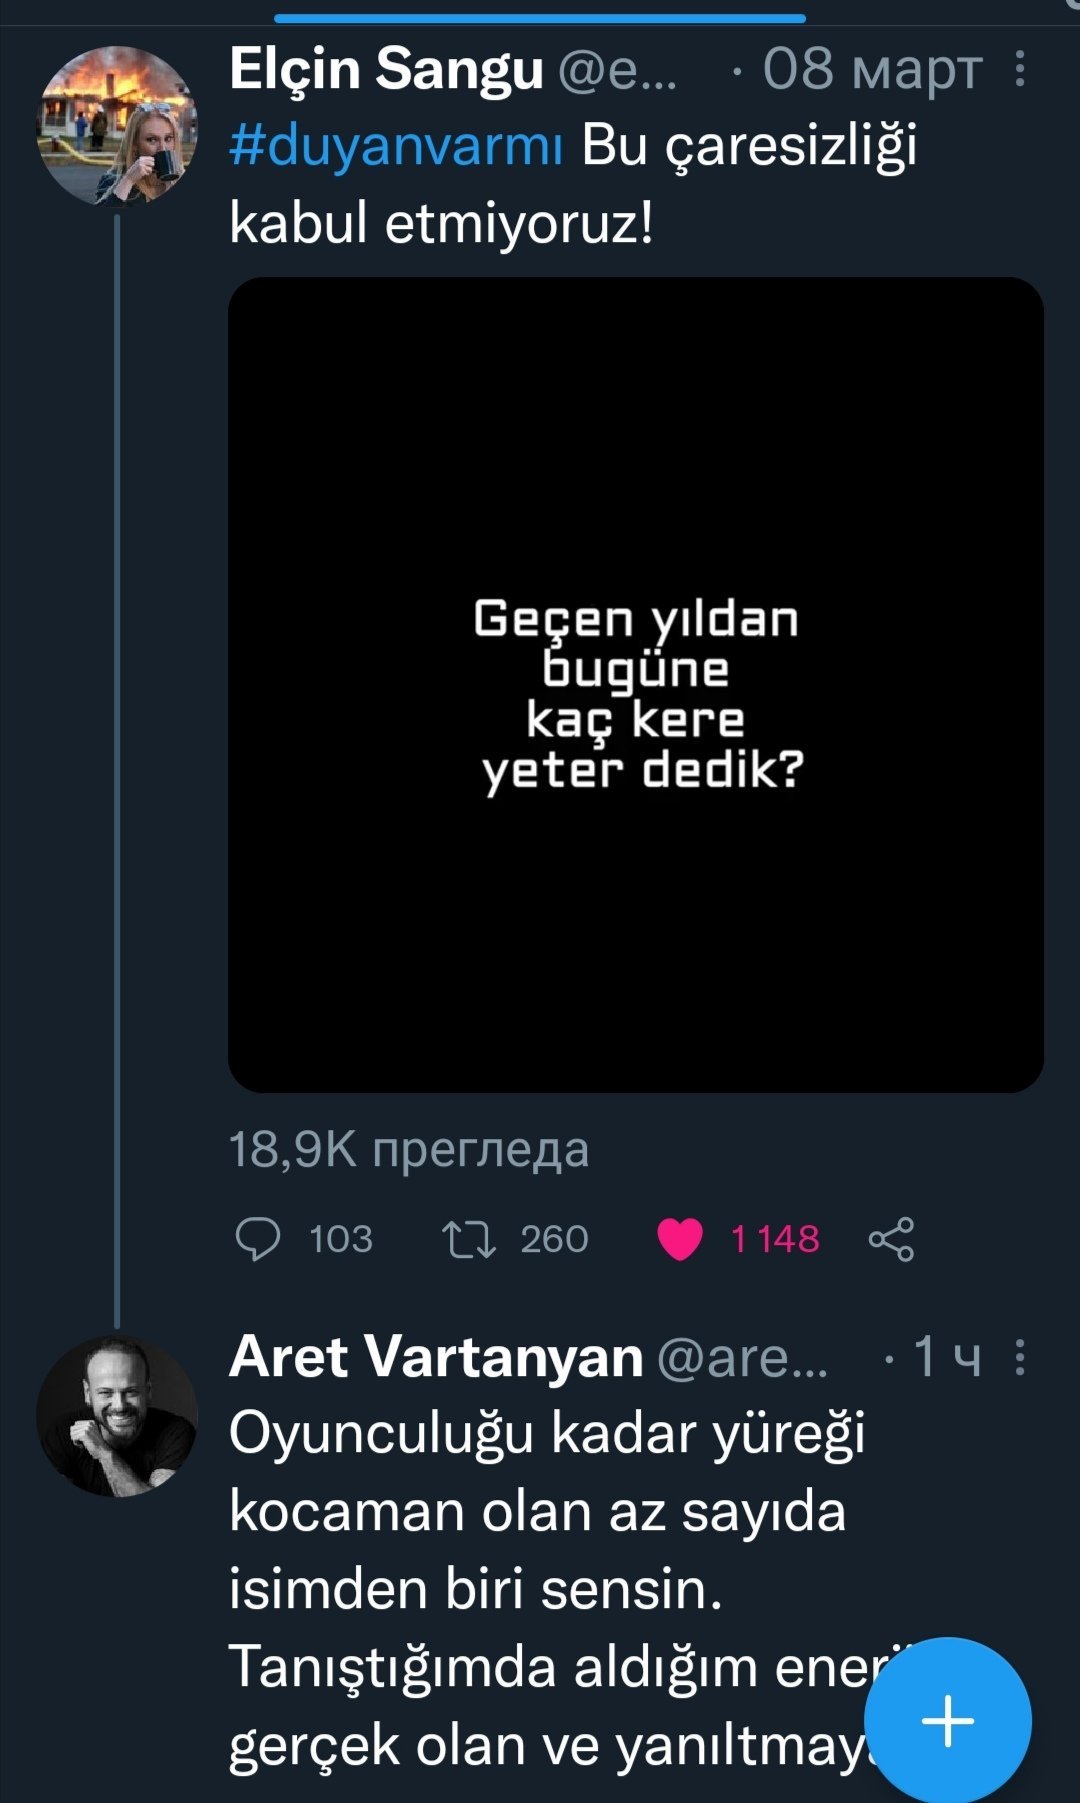Open Aret Vartanyan's profile photo

click(x=117, y=1416)
